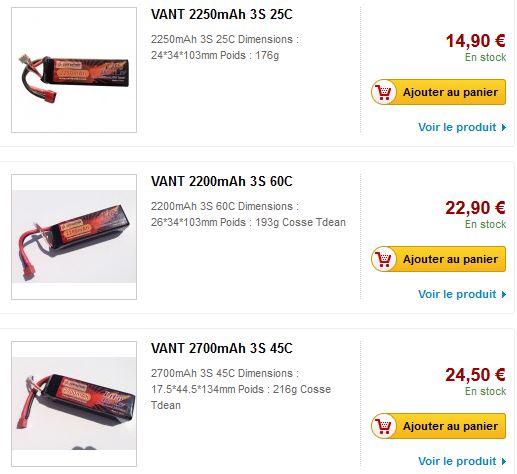The image size is (517, 474).
Task: Add the 14,90 € battery to the cart
Action: (x=438, y=92)
